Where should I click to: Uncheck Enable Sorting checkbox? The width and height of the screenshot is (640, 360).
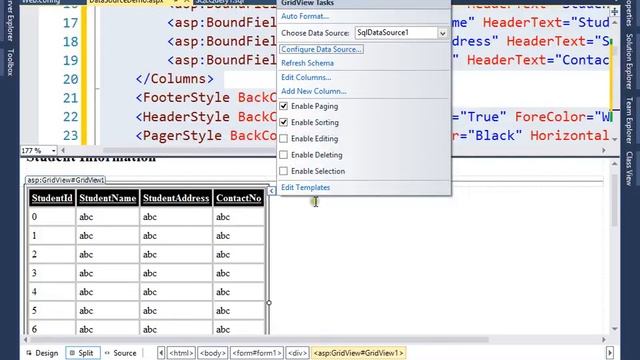[284, 122]
